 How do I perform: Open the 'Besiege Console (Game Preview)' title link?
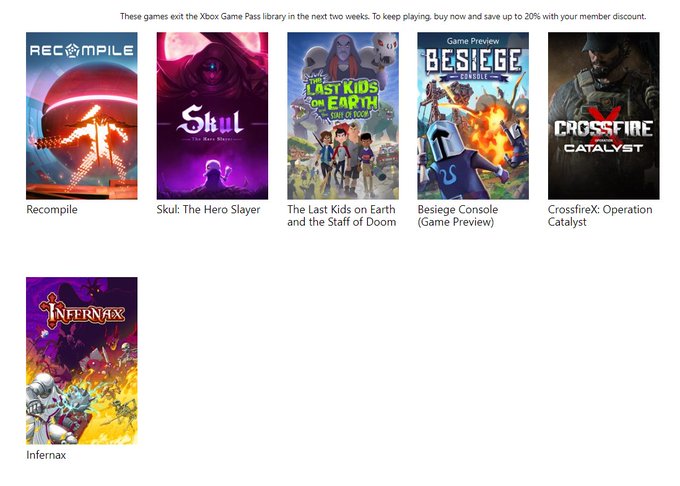pyautogui.click(x=457, y=216)
